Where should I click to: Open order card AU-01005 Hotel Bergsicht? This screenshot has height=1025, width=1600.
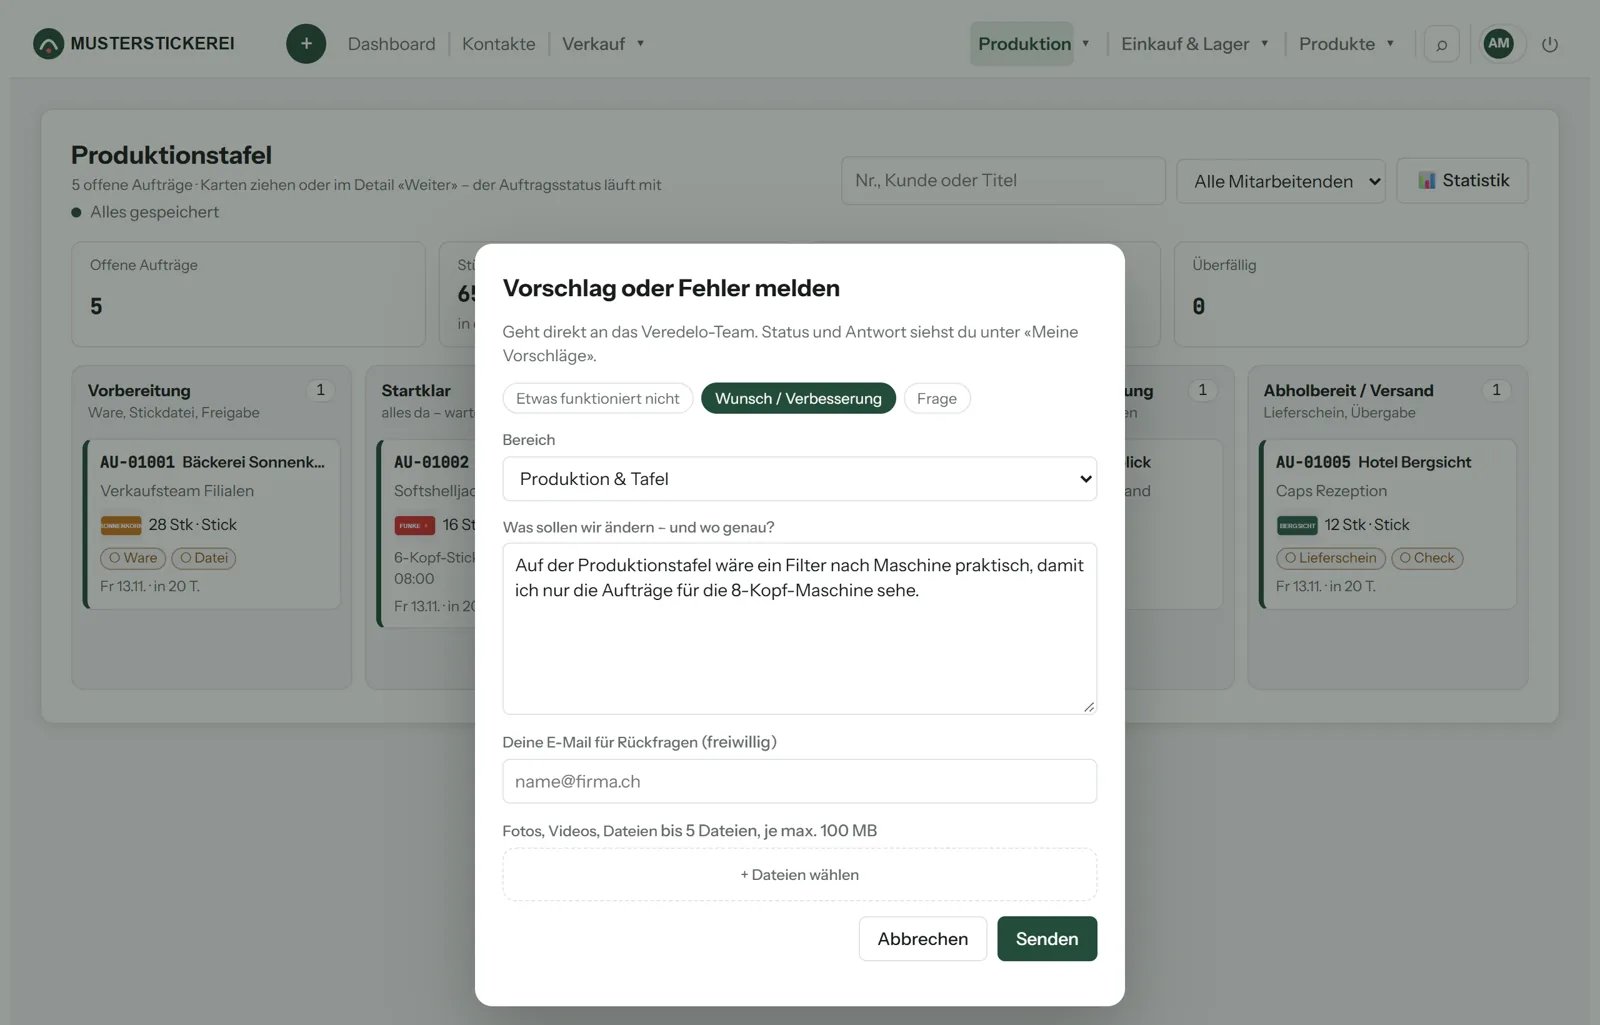coord(1388,524)
